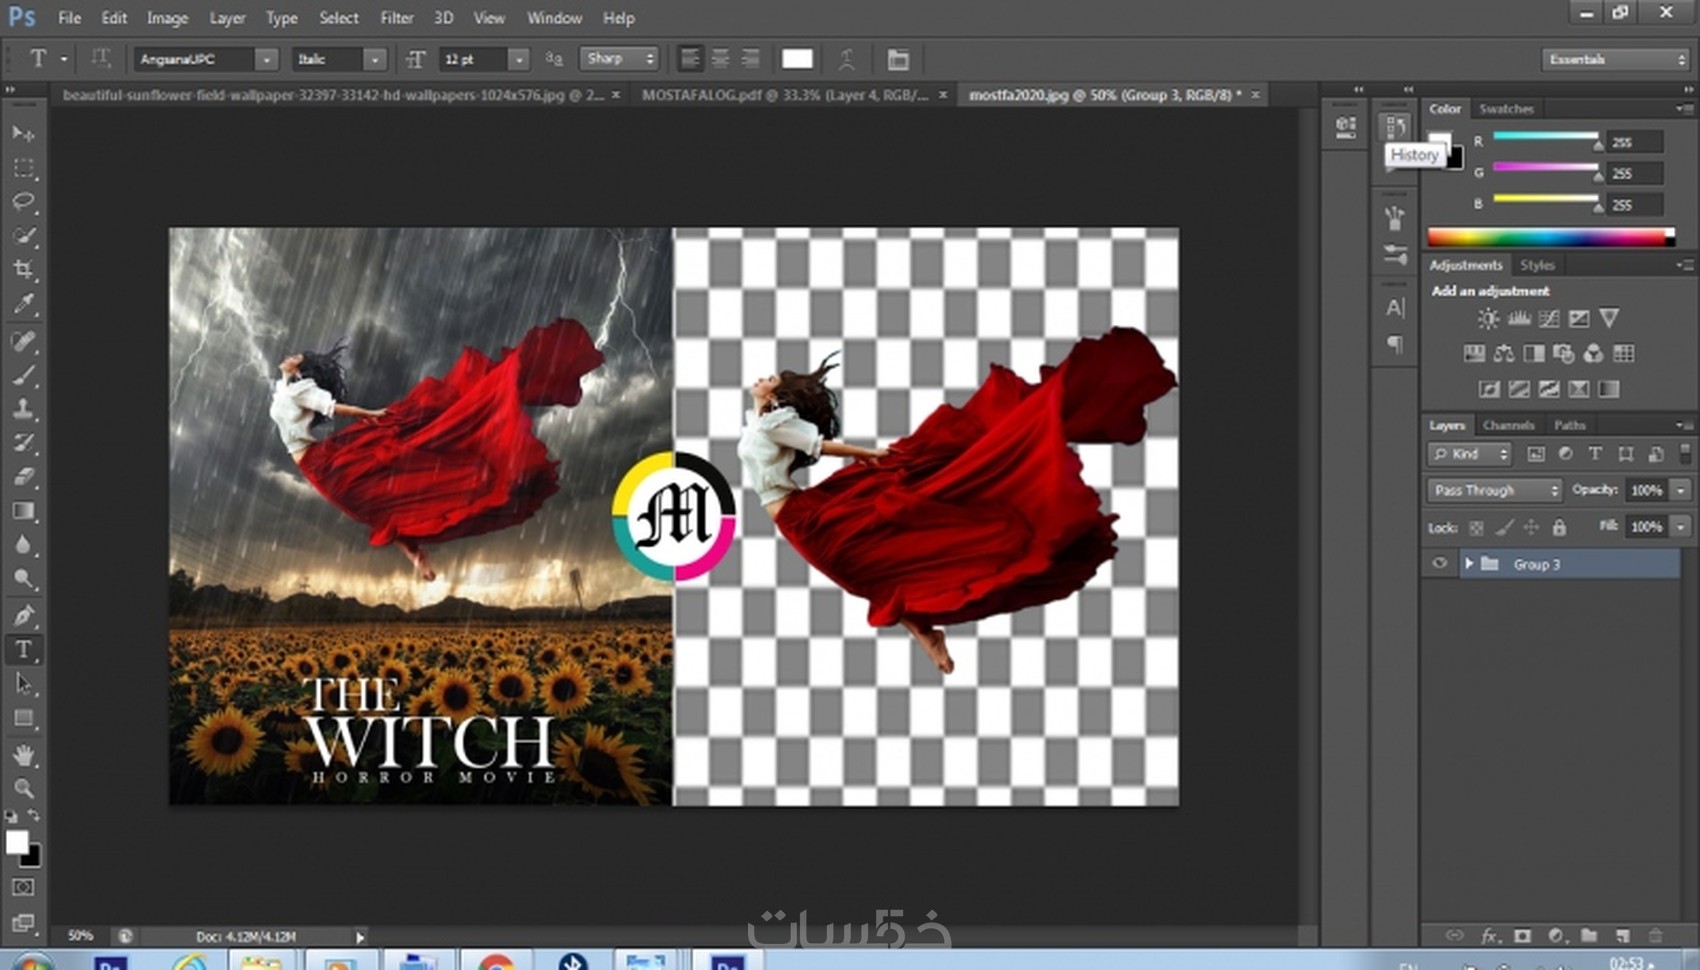Open the Window menu
The image size is (1700, 970).
click(x=554, y=18)
